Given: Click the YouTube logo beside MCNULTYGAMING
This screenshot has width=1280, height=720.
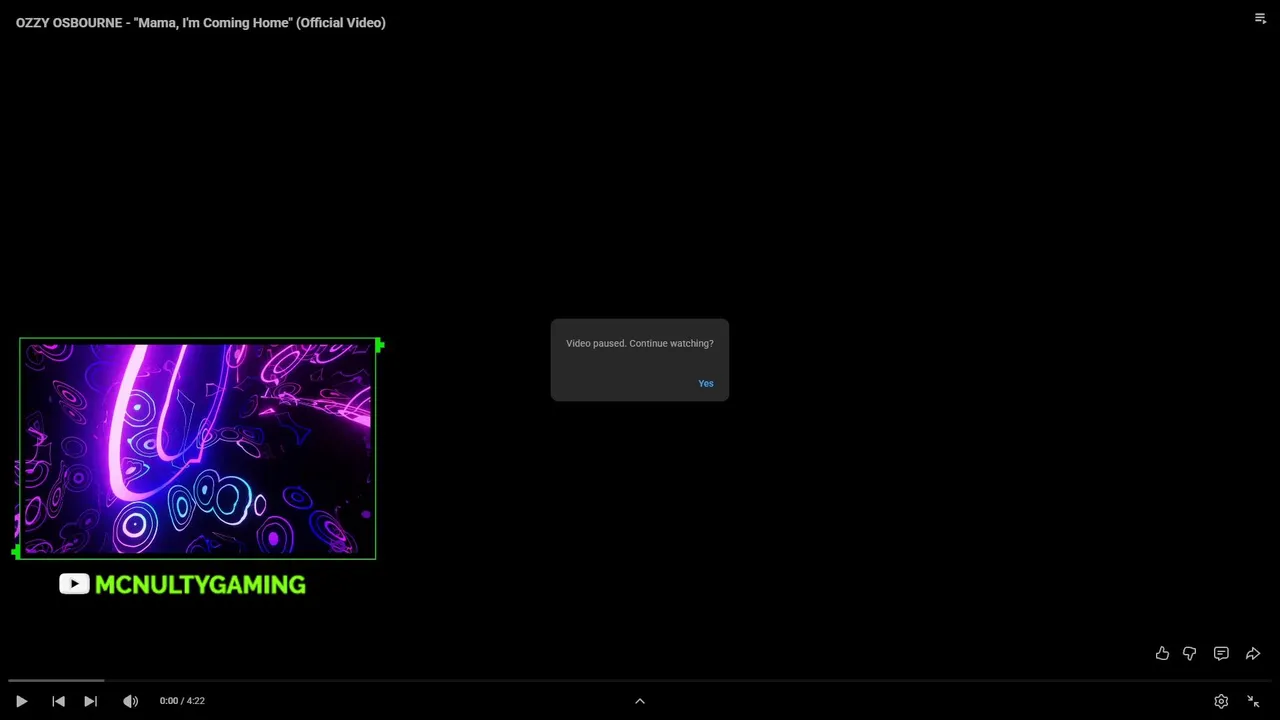Looking at the screenshot, I should click(74, 584).
